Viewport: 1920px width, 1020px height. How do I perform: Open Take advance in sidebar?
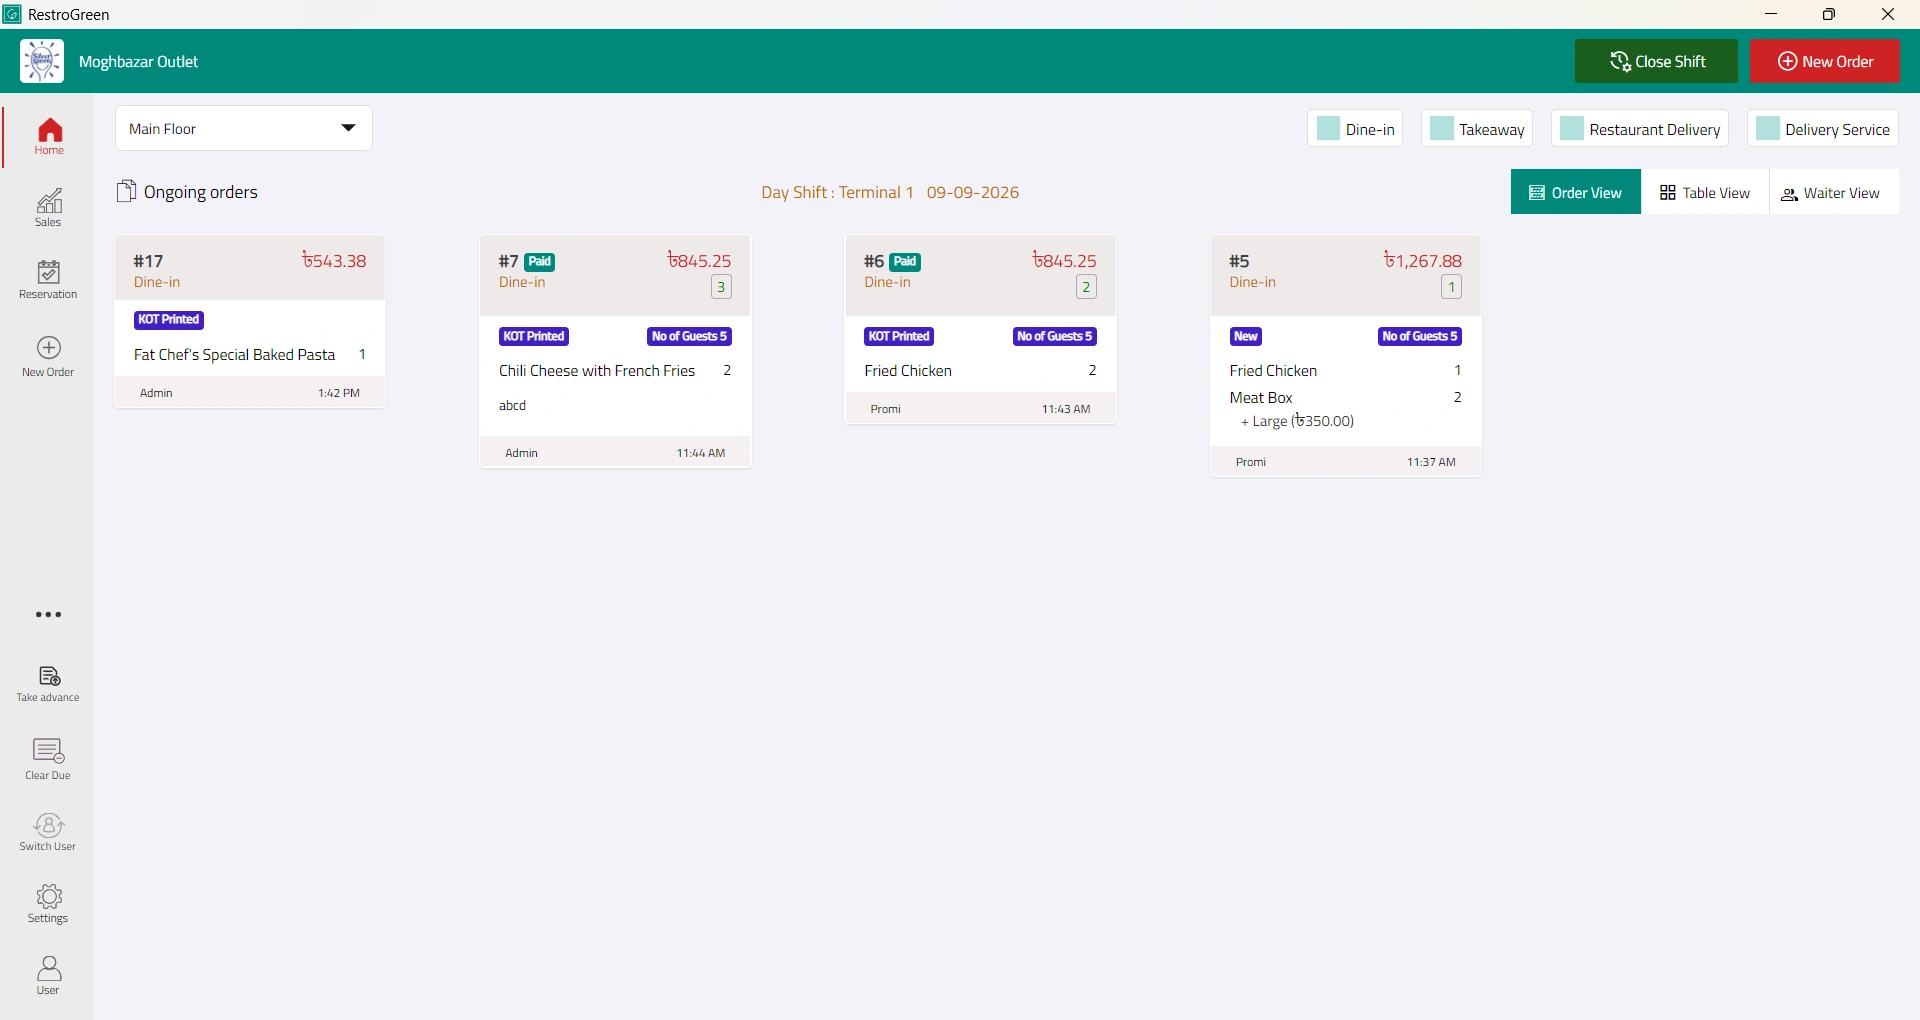tap(48, 685)
